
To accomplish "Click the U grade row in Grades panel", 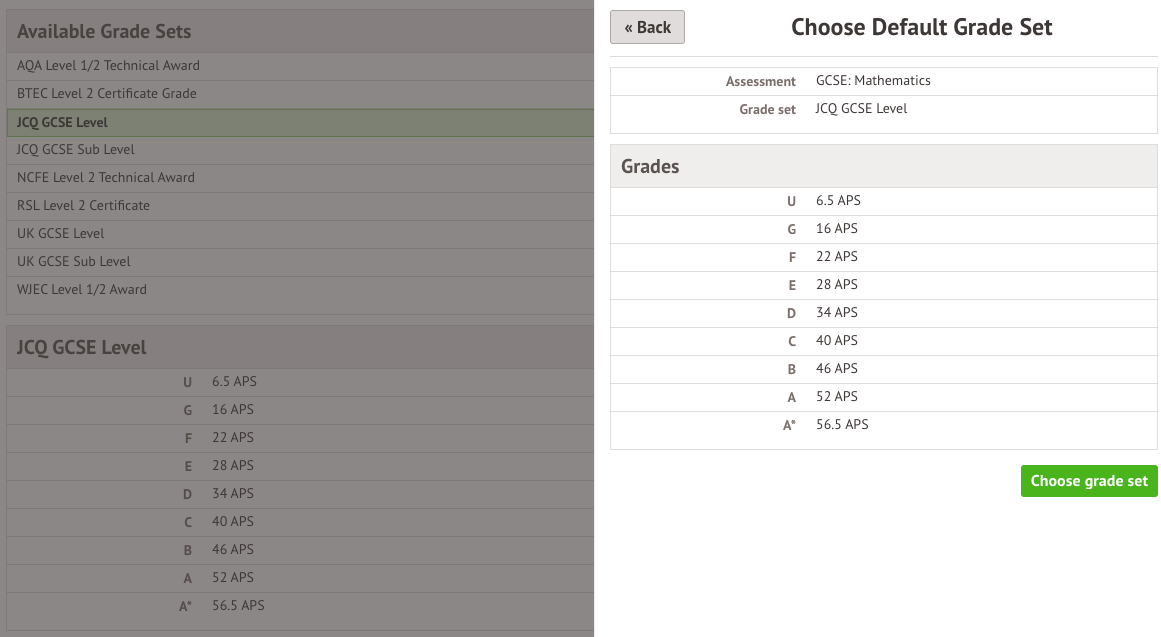I will pyautogui.click(x=883, y=201).
